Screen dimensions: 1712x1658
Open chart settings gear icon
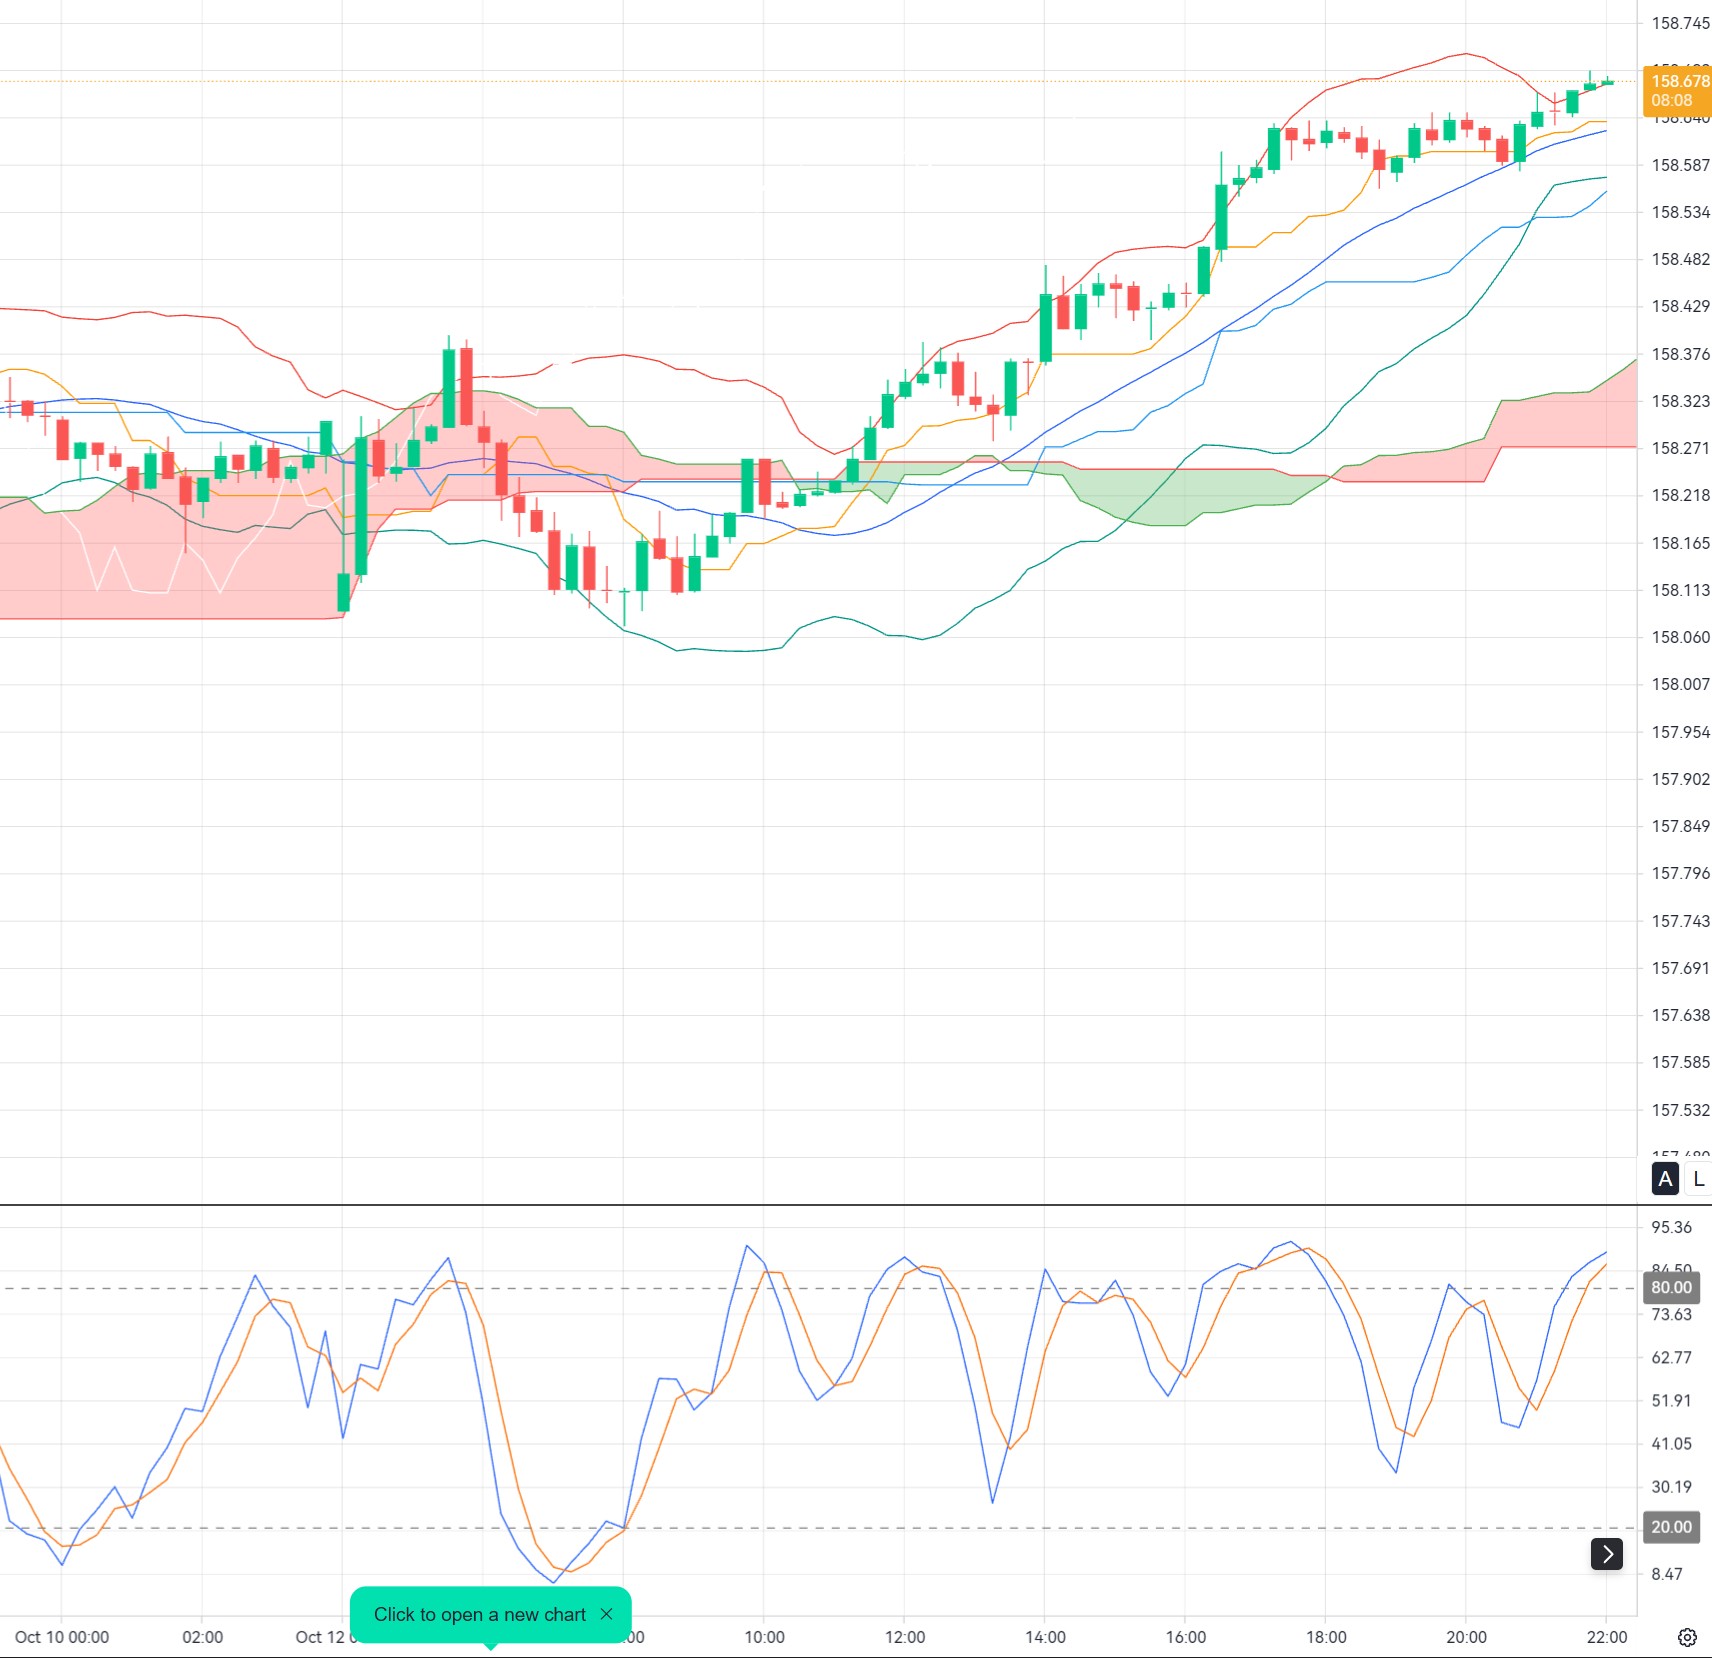(1687, 1637)
